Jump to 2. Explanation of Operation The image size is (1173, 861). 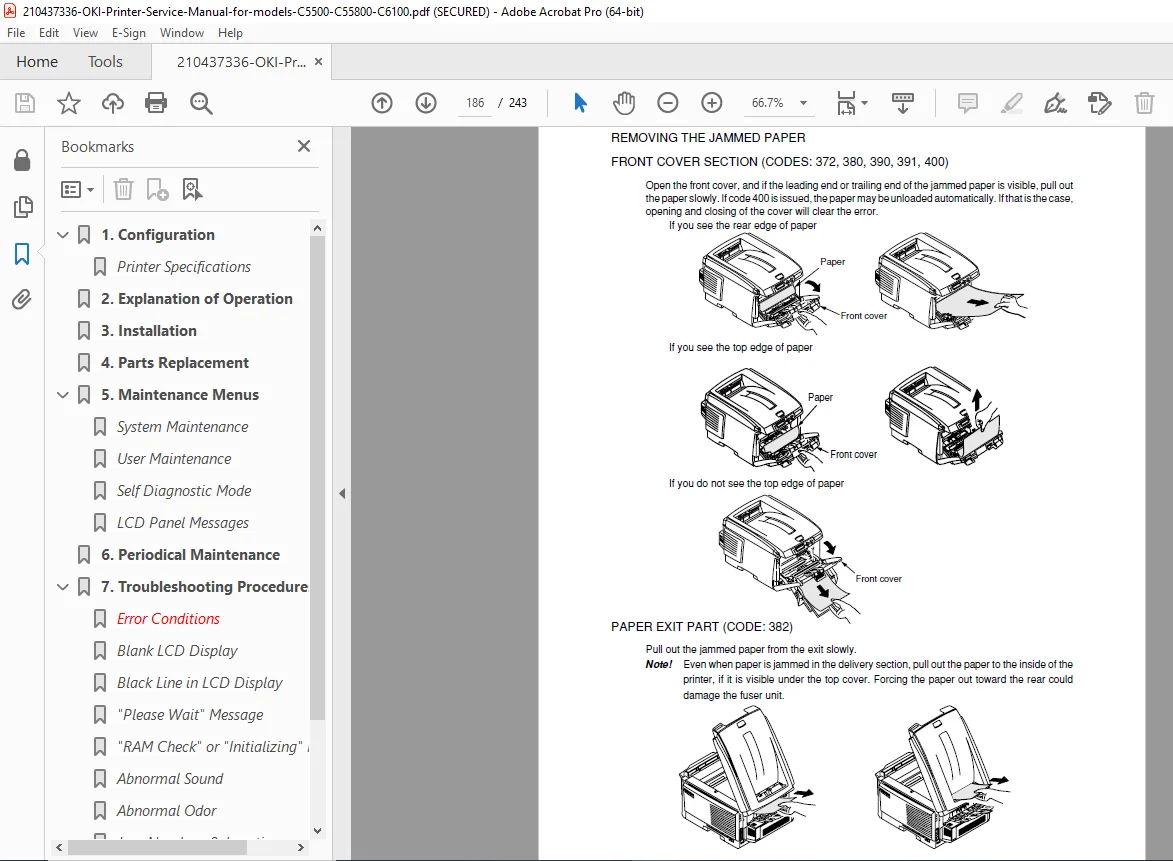pos(197,299)
